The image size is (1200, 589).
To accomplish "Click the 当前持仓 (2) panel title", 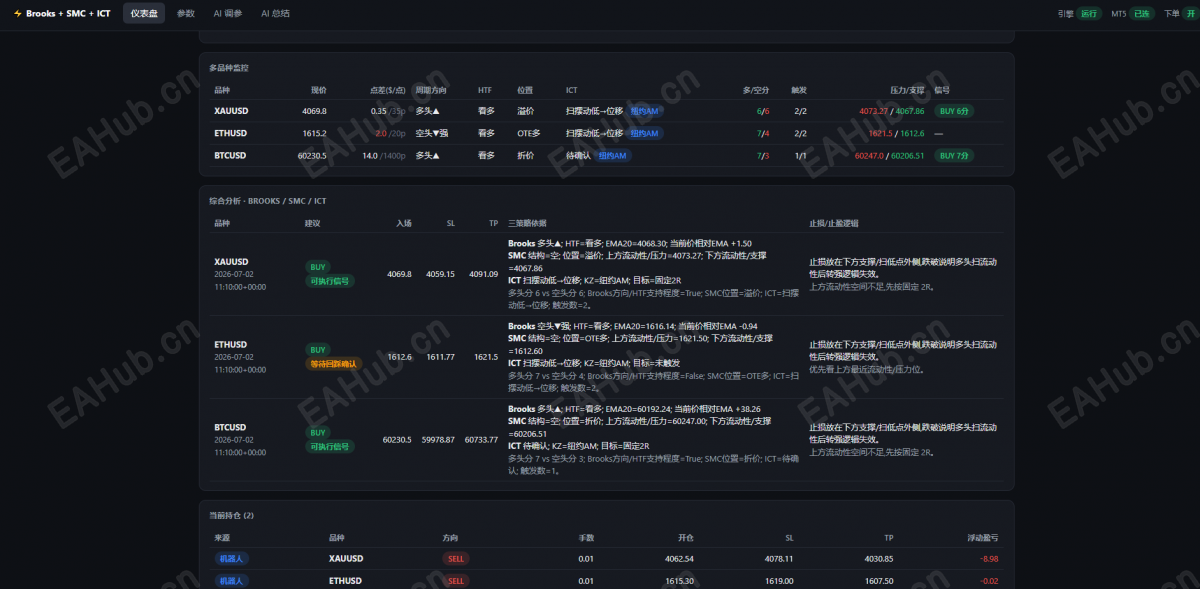I will [x=231, y=515].
